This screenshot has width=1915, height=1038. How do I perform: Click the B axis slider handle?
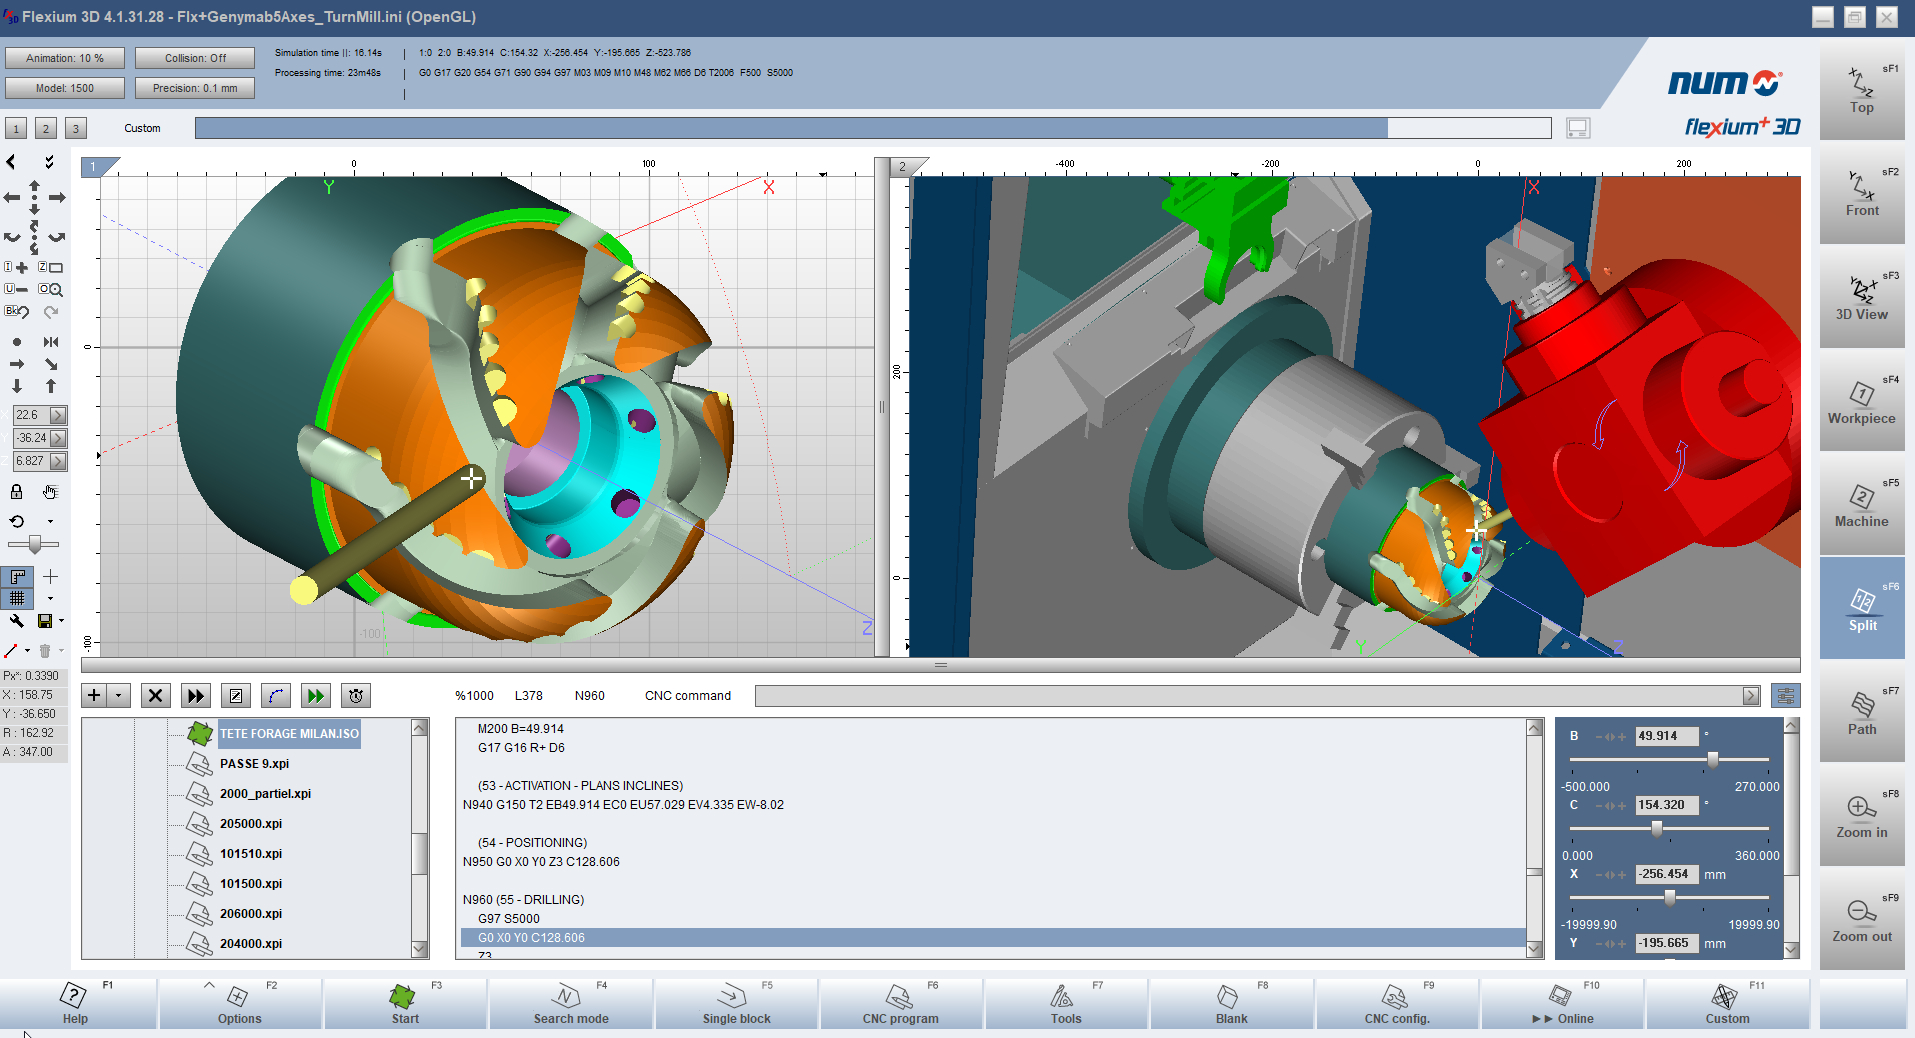[x=1713, y=760]
